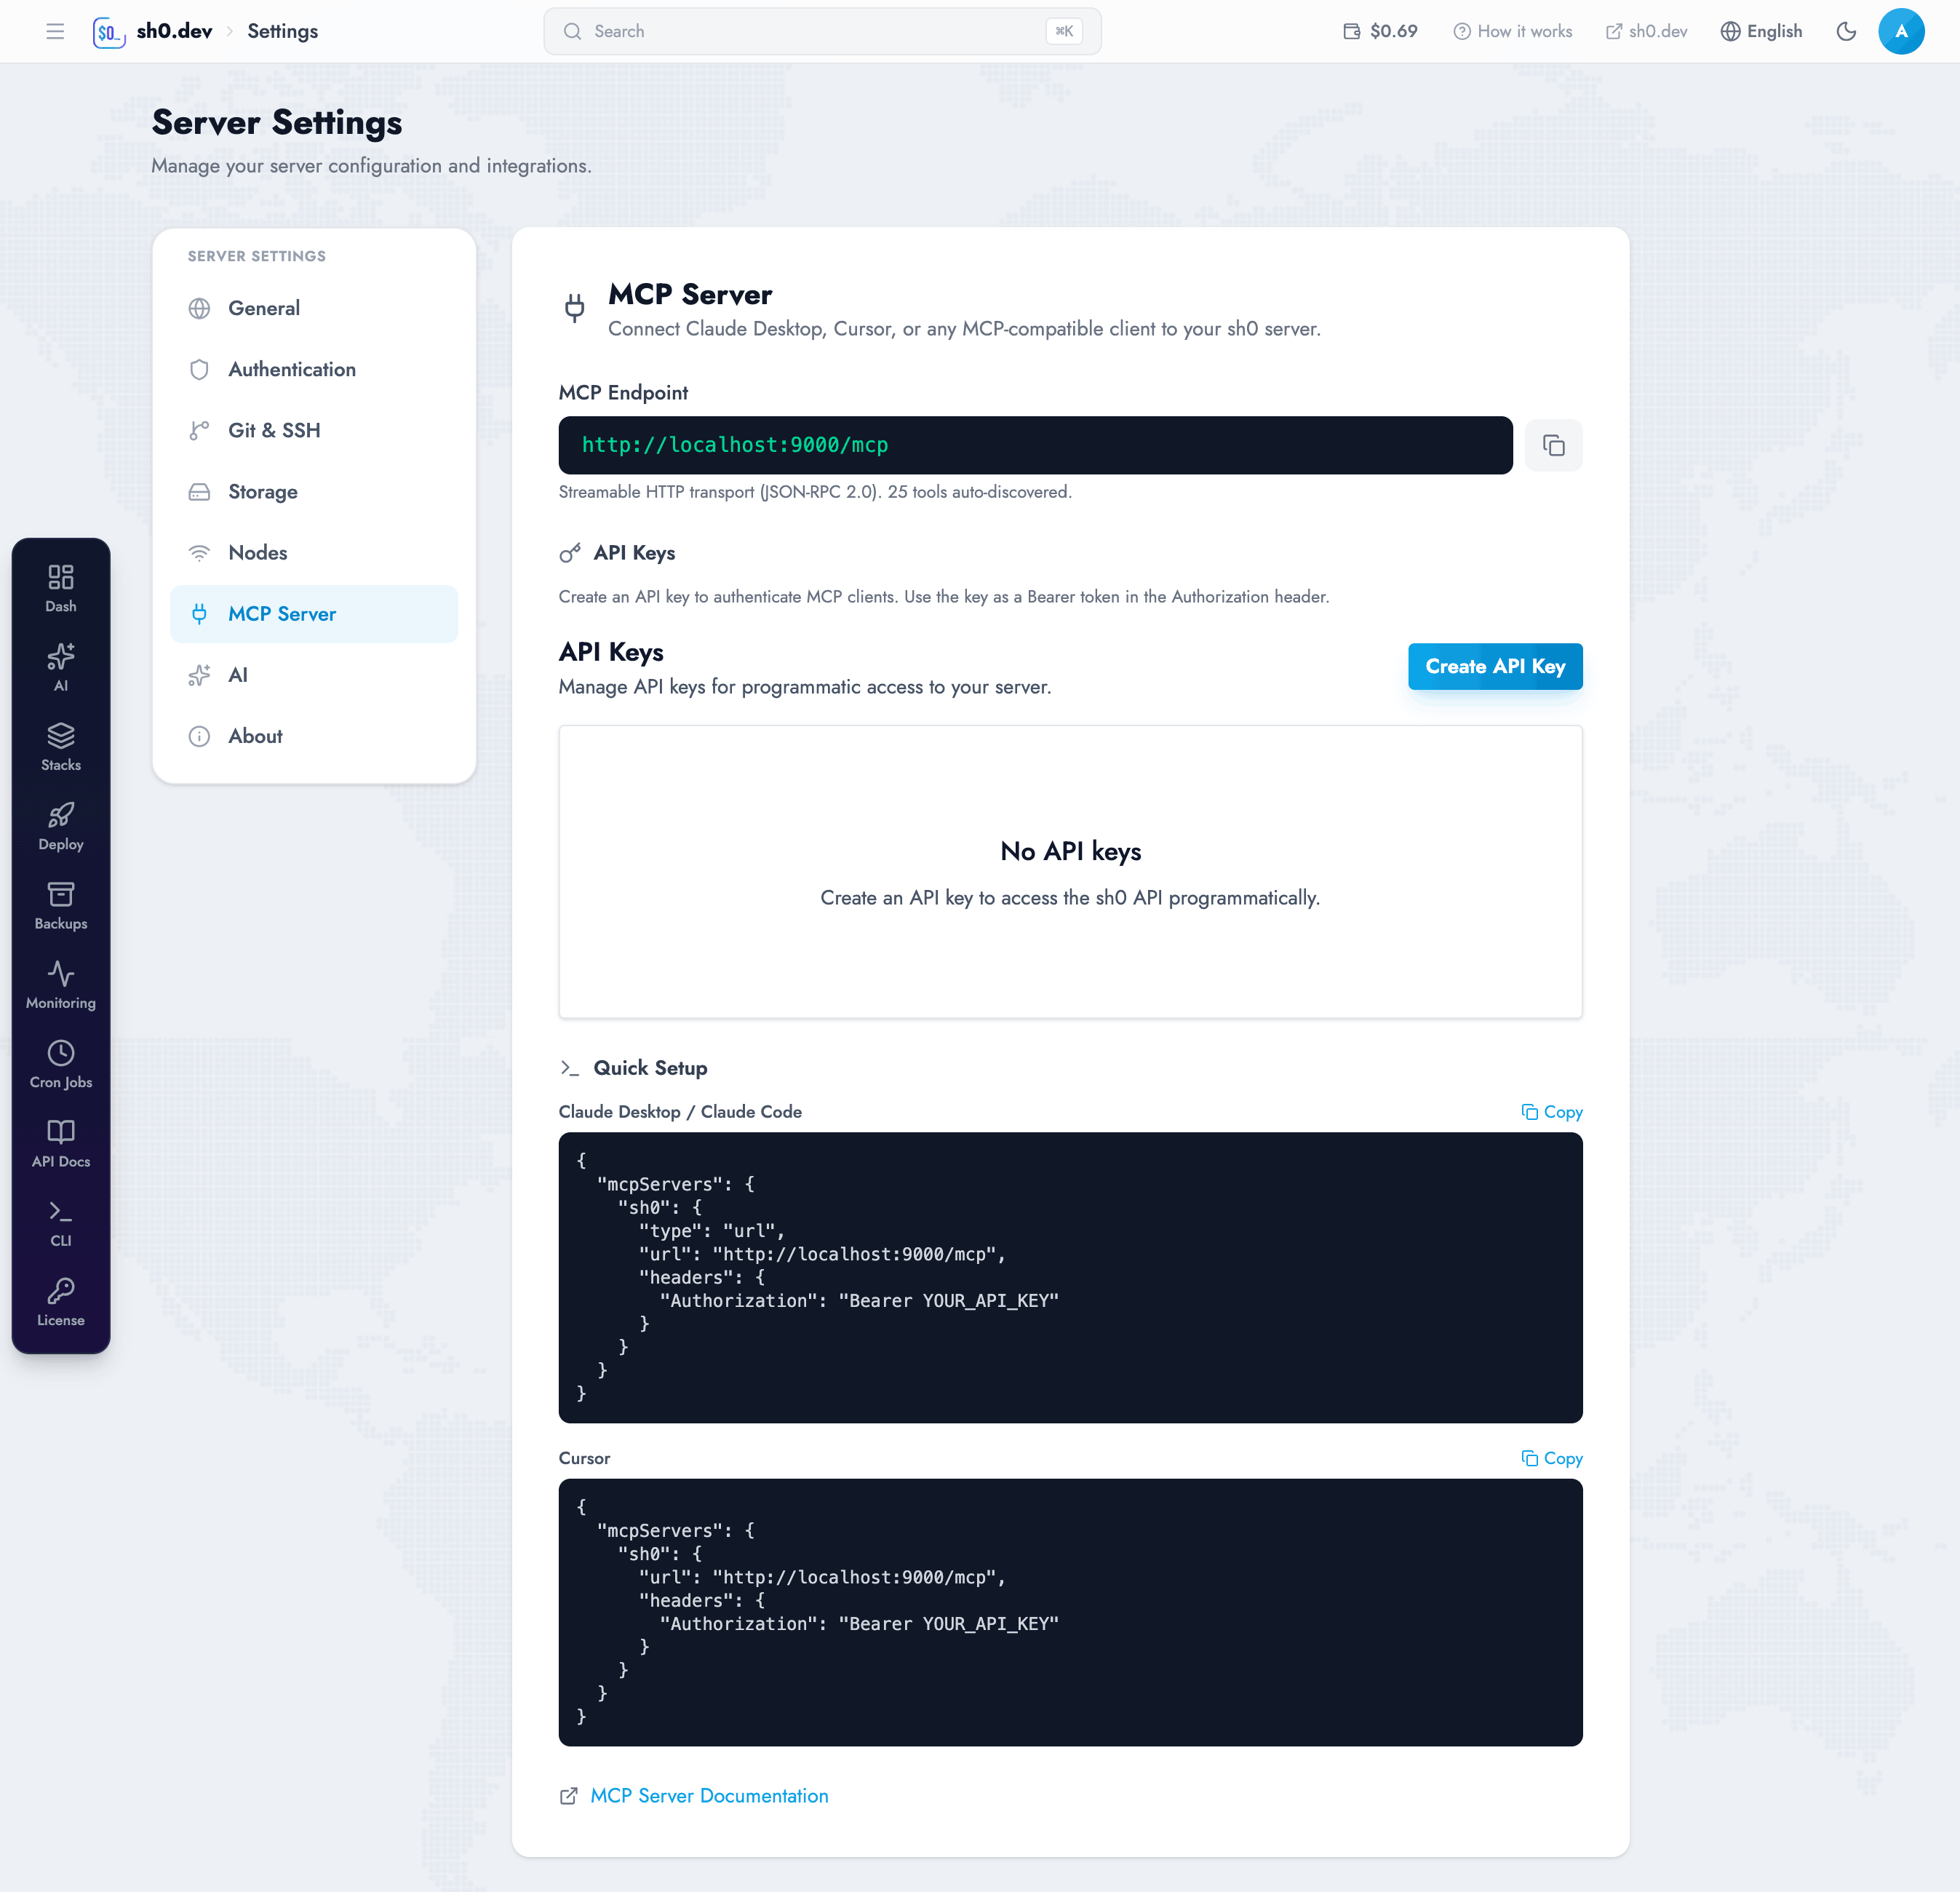
Task: Copy the MCP endpoint URL
Action: click(x=1553, y=445)
